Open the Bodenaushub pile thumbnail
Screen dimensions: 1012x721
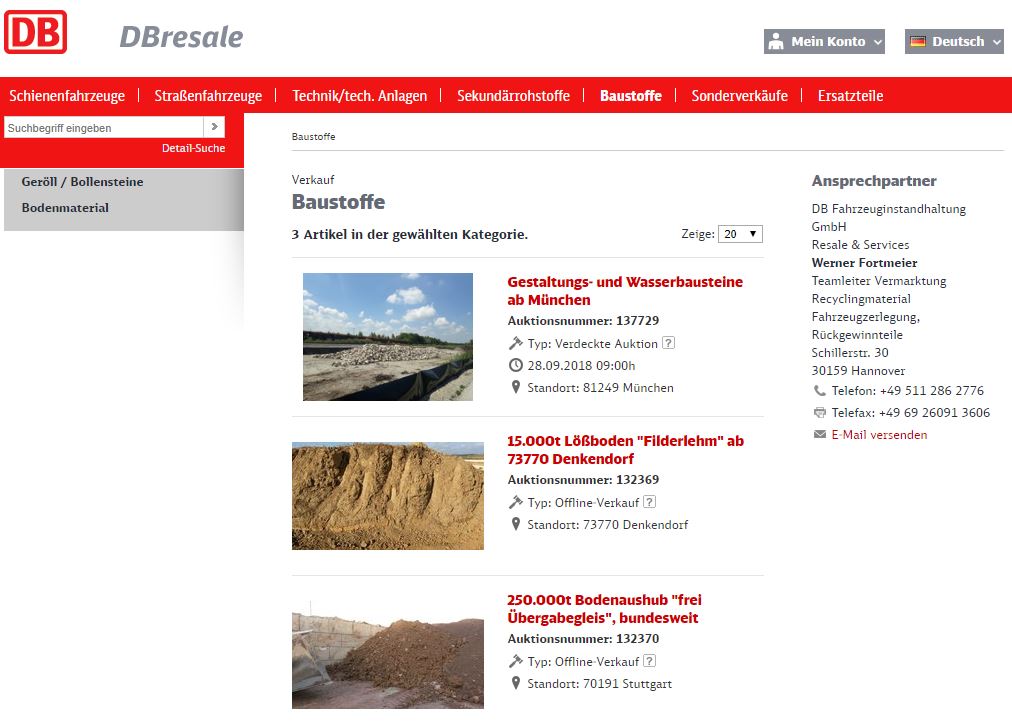pyautogui.click(x=388, y=655)
